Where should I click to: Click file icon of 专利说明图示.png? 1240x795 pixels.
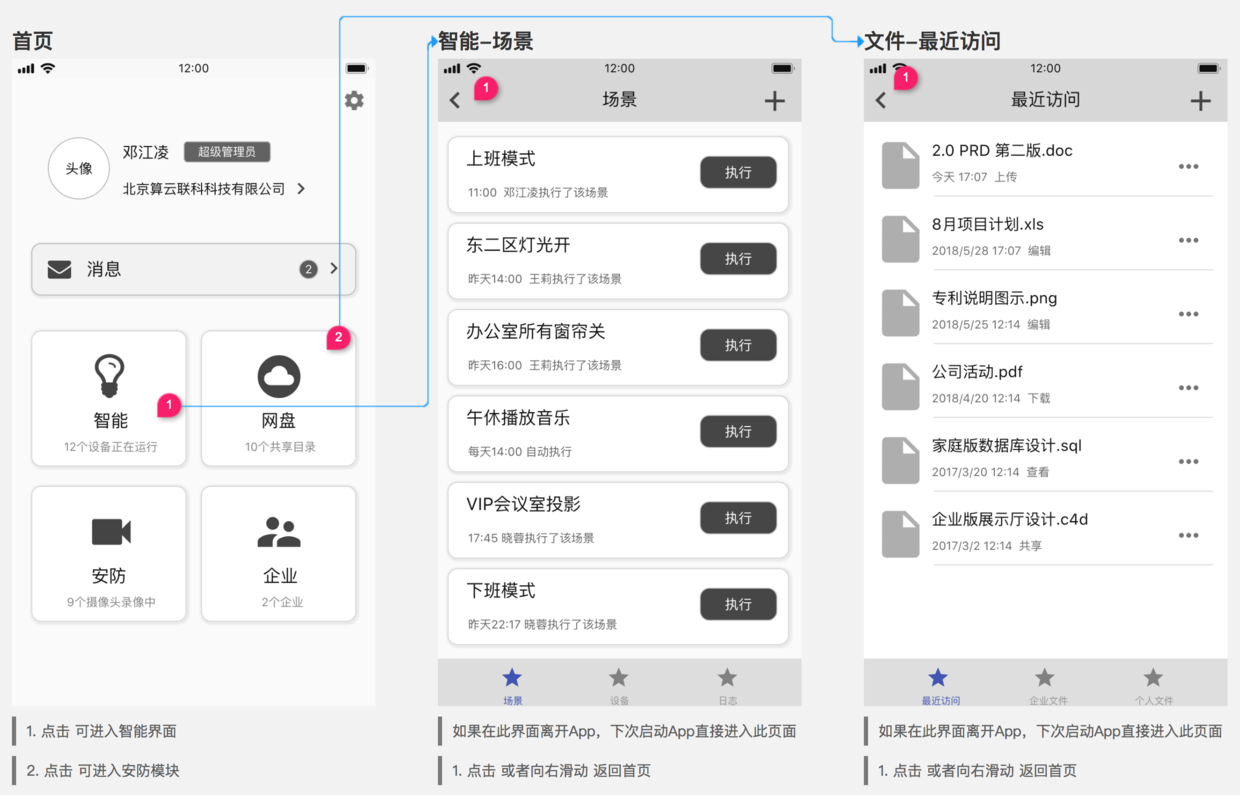tap(900, 313)
